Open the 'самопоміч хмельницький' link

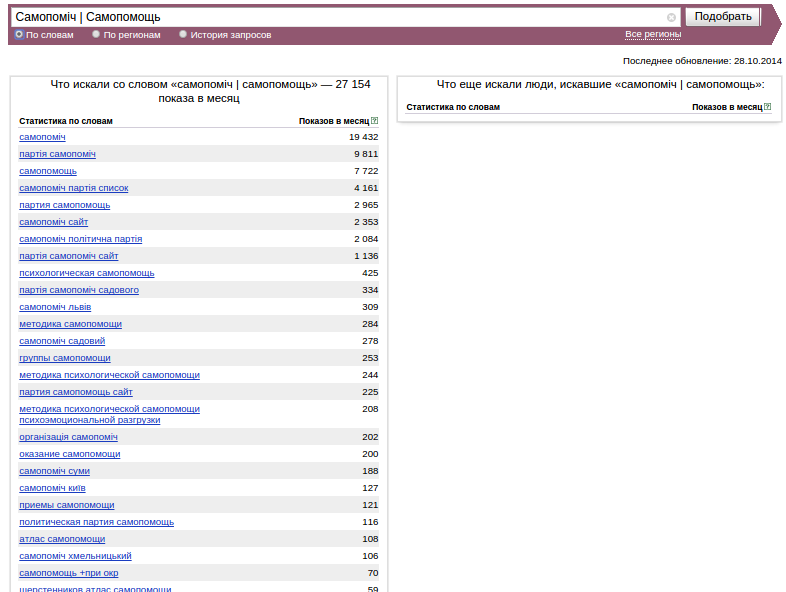[x=75, y=556]
